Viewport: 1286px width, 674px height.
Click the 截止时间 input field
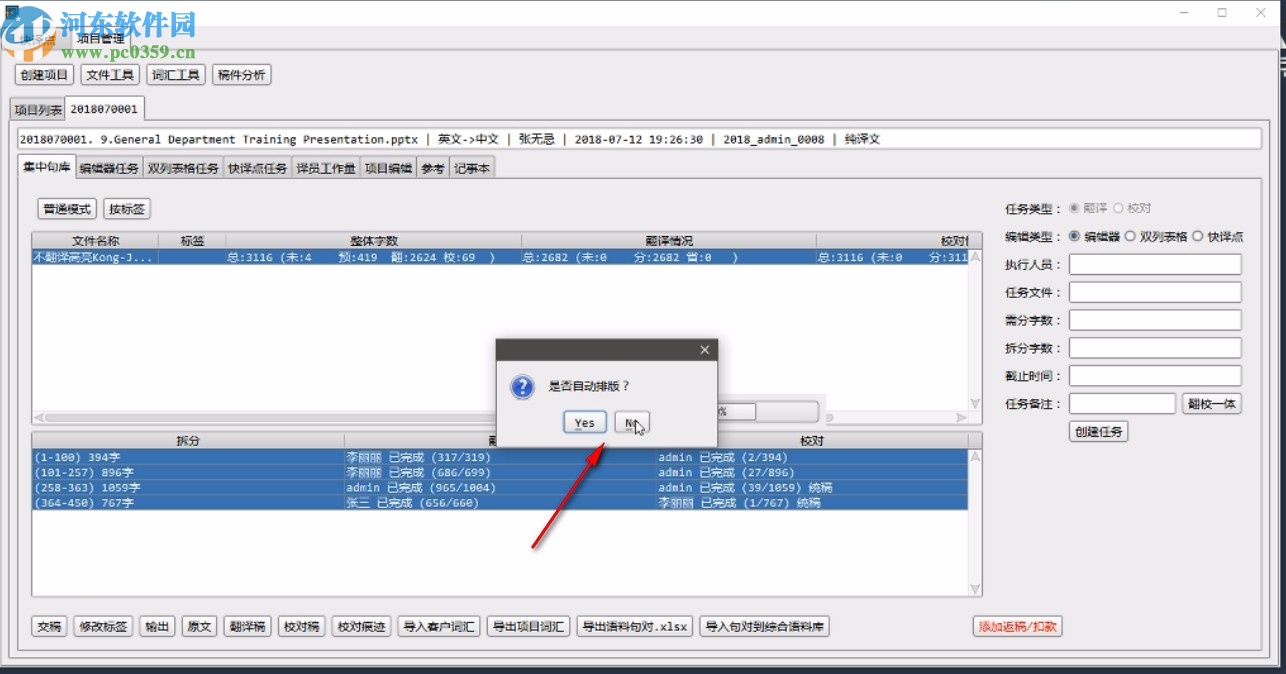(1155, 376)
